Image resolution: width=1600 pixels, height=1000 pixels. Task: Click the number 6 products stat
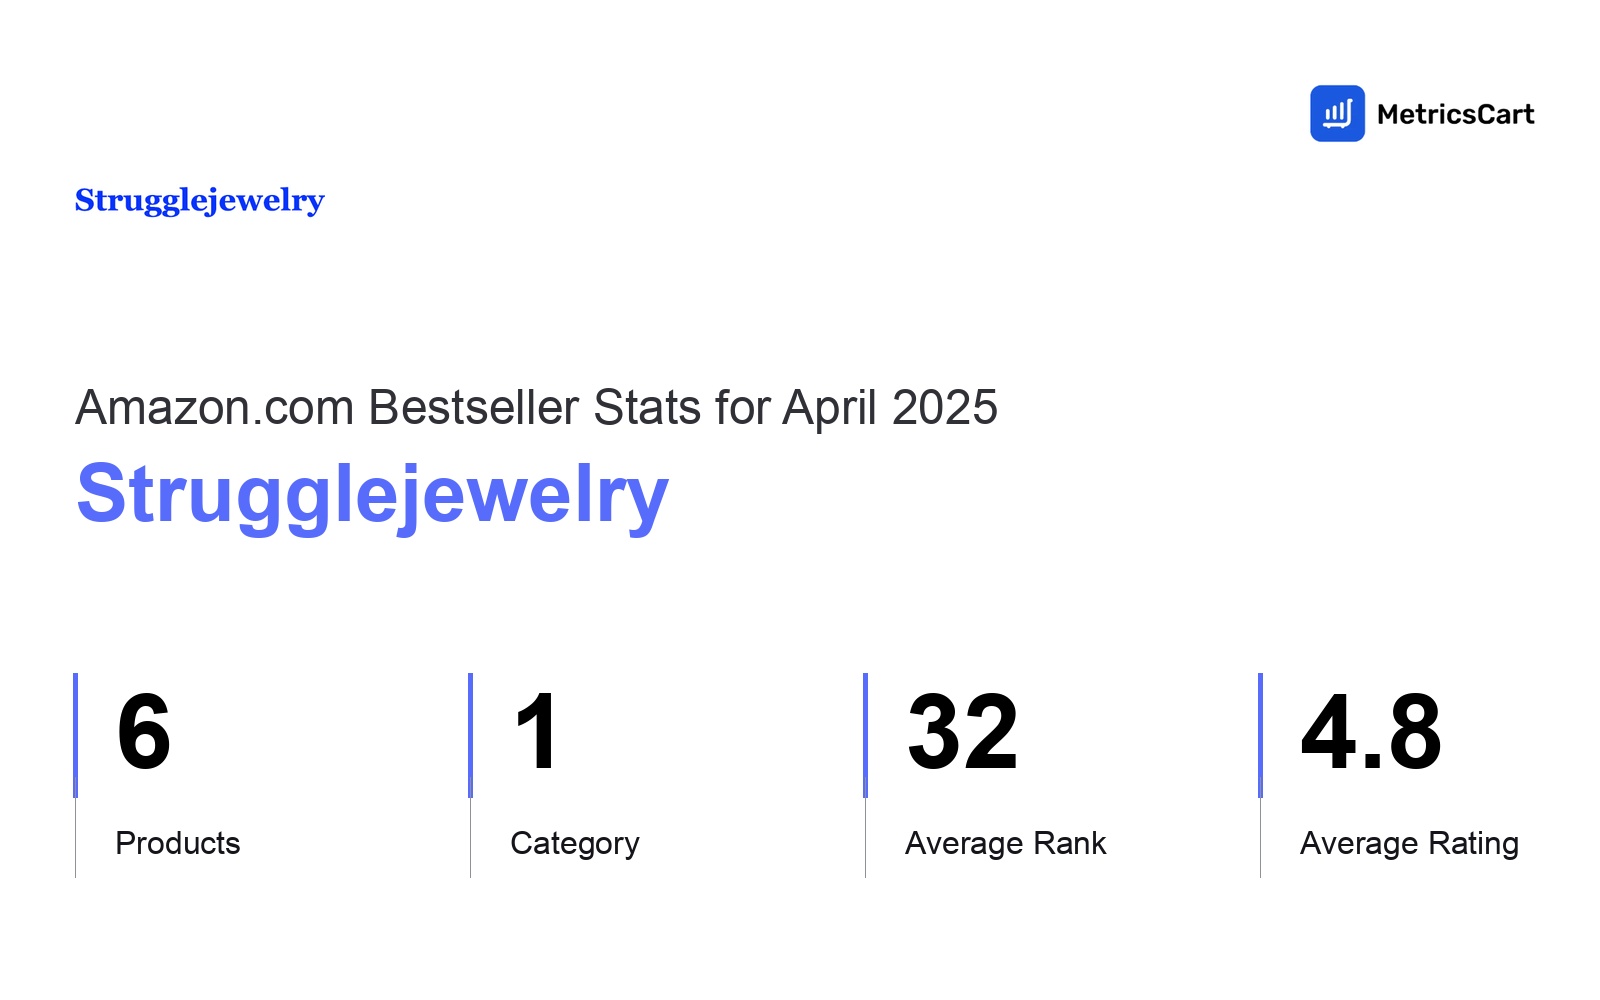click(x=144, y=733)
